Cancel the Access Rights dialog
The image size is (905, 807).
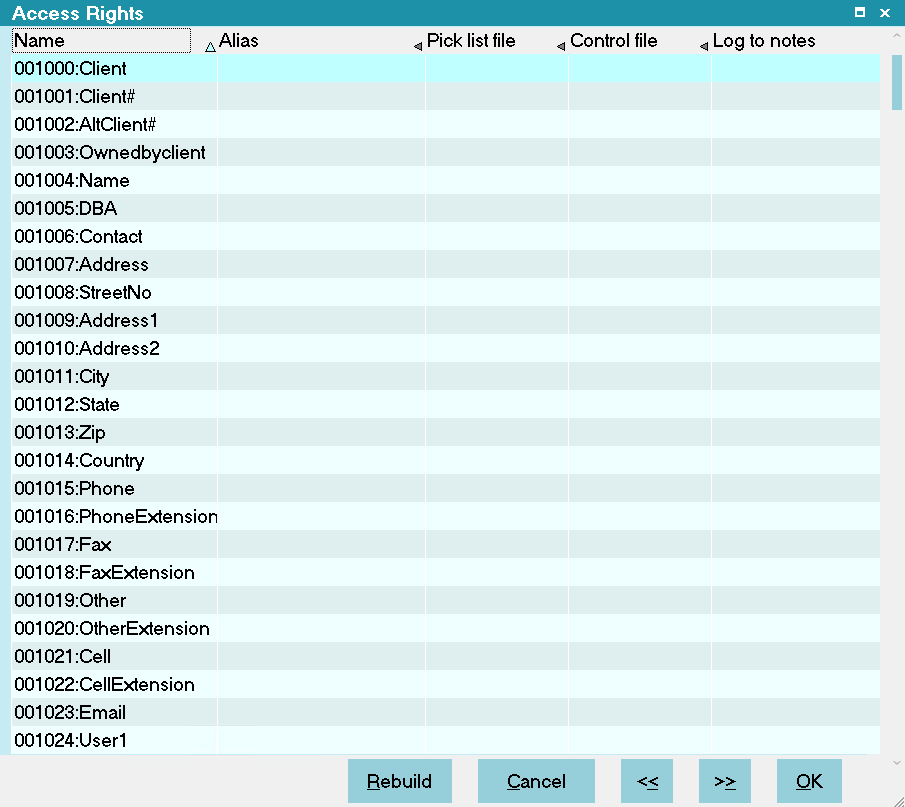pos(536,781)
